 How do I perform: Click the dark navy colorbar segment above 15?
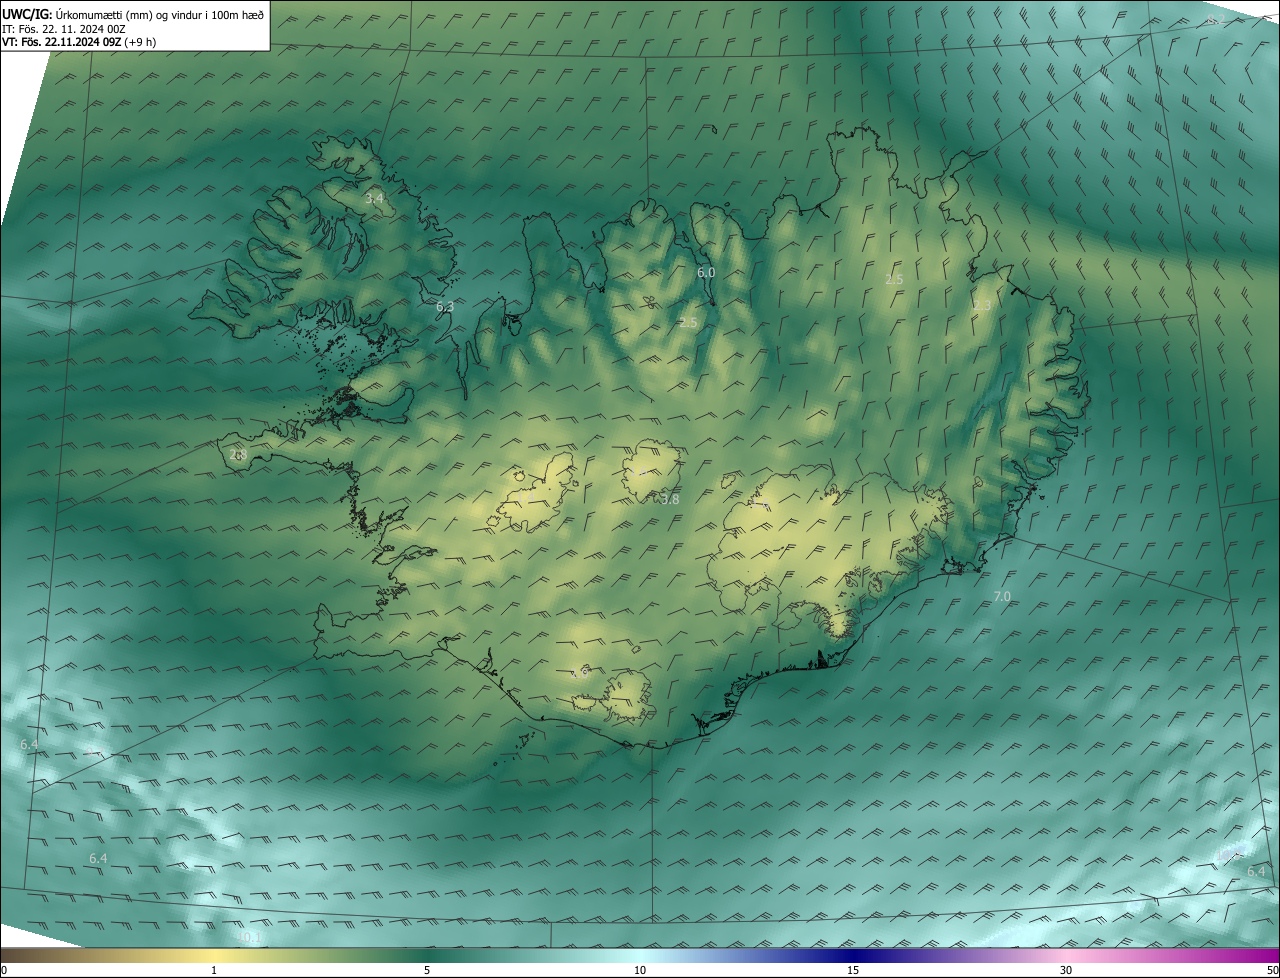coord(853,955)
